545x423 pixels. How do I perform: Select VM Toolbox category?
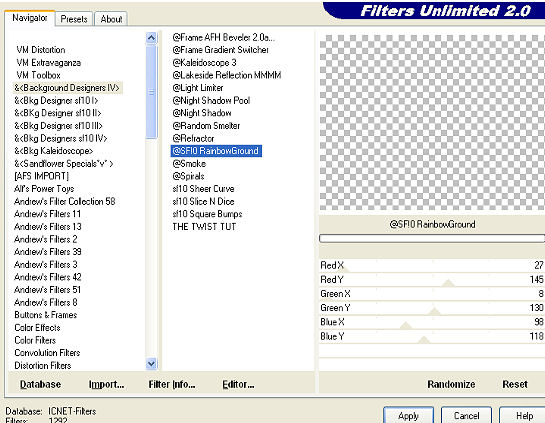point(38,75)
